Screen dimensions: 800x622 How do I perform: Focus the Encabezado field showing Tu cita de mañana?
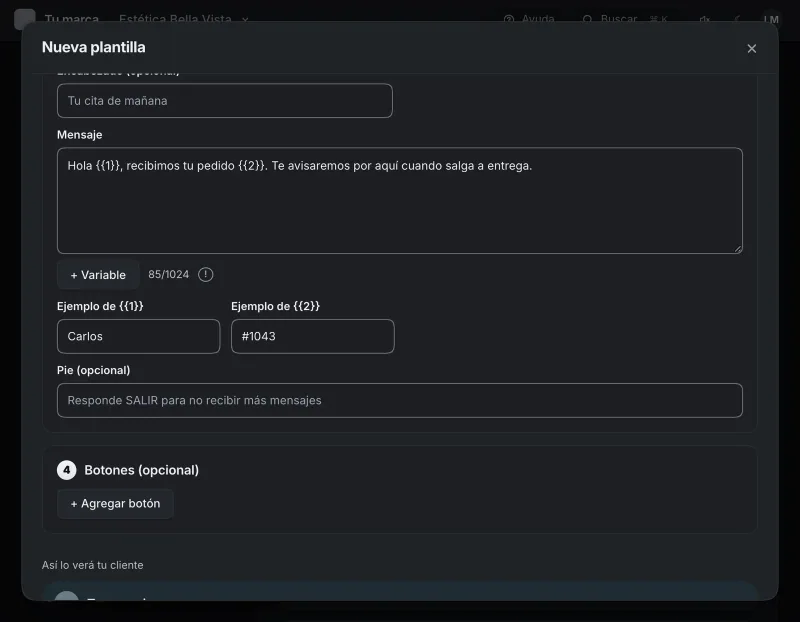(224, 101)
